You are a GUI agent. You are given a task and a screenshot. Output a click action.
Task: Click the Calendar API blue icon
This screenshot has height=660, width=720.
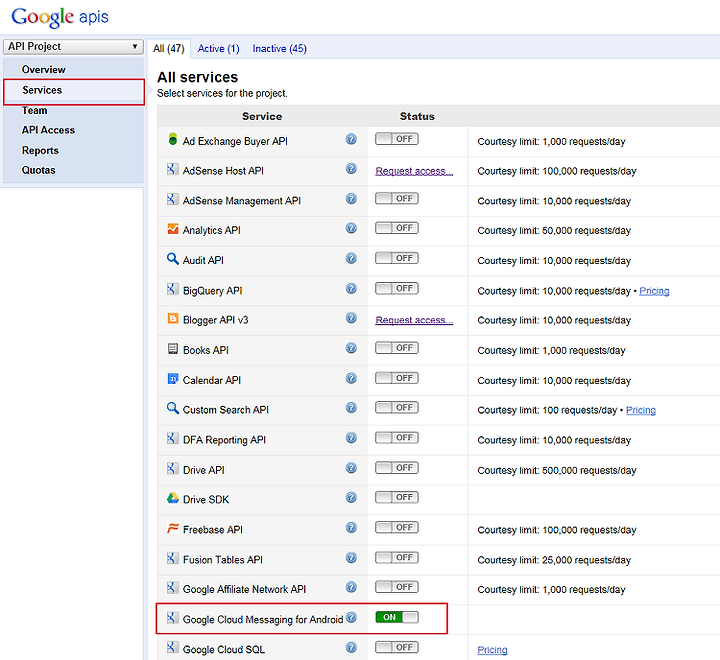[173, 378]
